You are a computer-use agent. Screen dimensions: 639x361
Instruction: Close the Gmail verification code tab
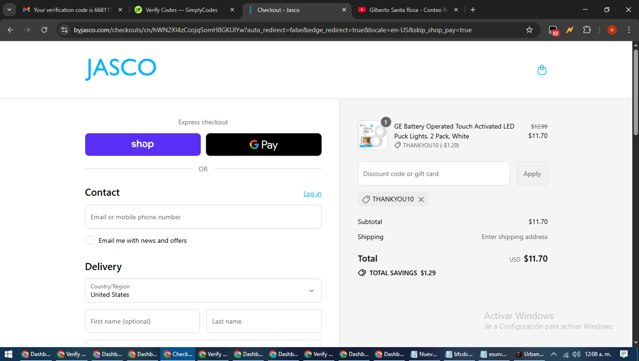click(120, 10)
